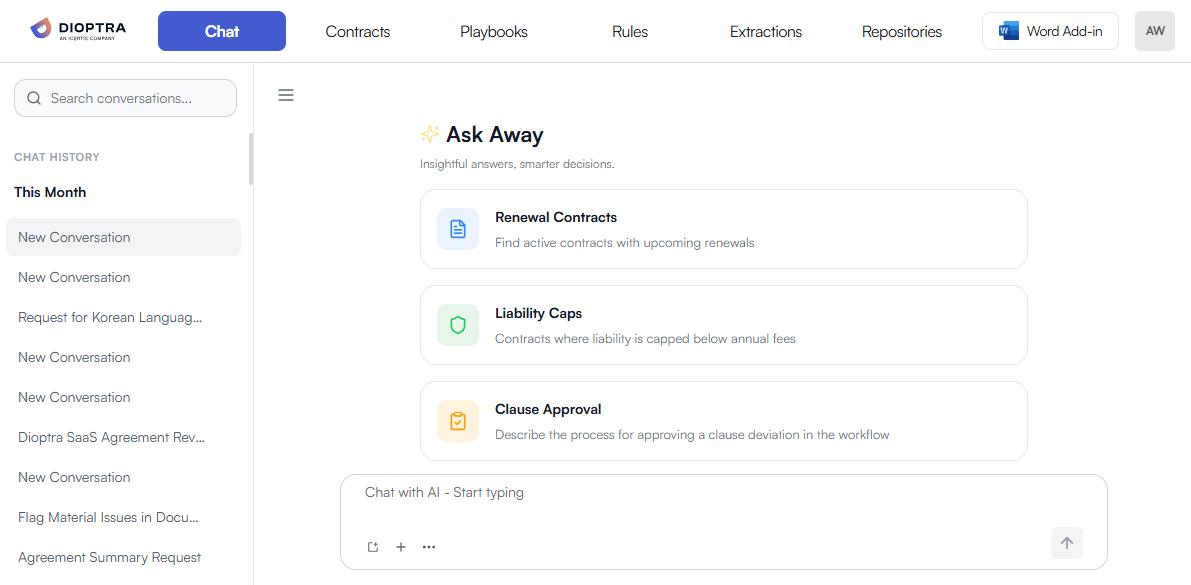The image size is (1191, 585).
Task: Click the CHAT HISTORY label
Action: point(57,157)
